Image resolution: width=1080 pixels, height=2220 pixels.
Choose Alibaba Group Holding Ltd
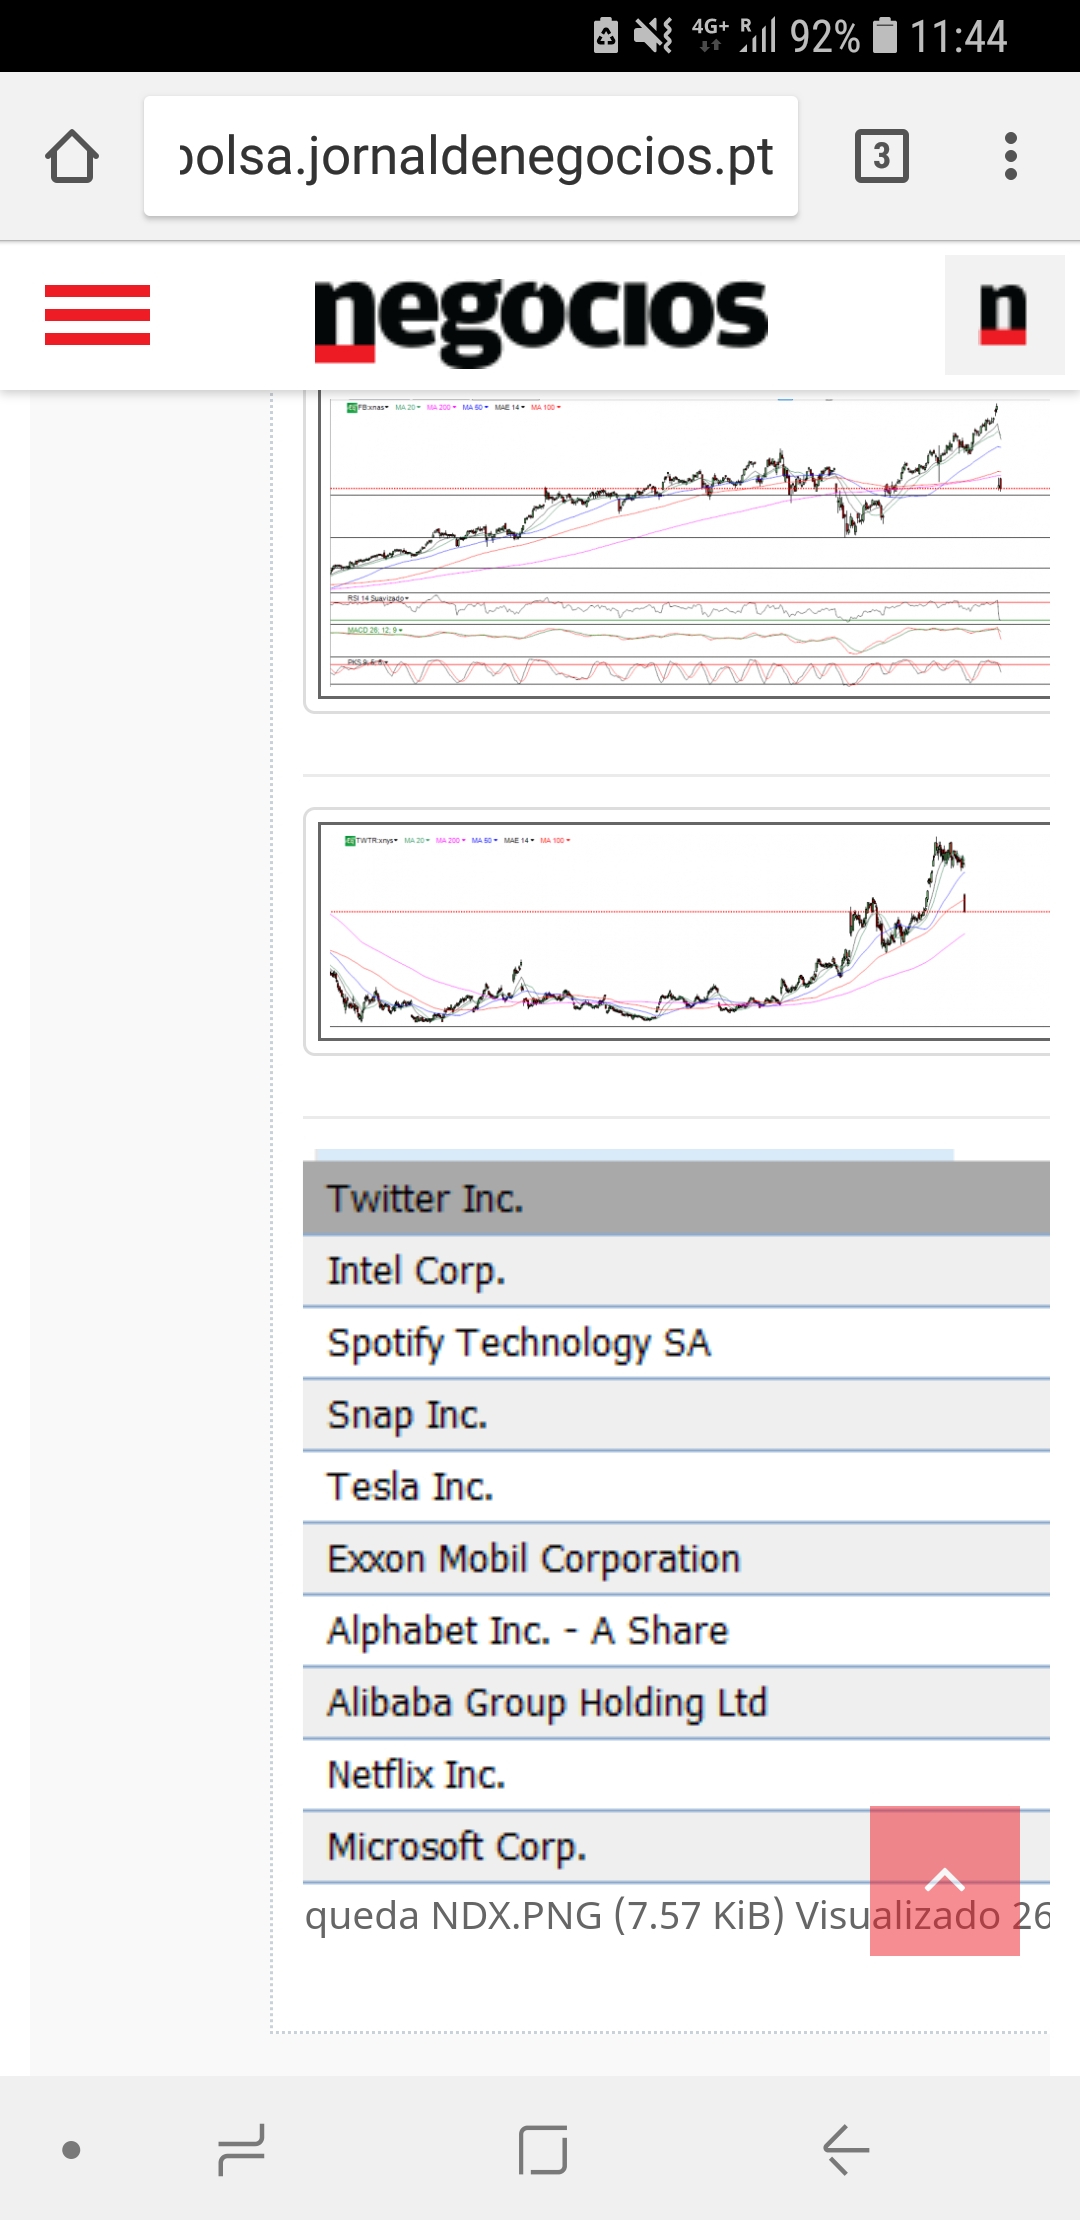tap(547, 1703)
